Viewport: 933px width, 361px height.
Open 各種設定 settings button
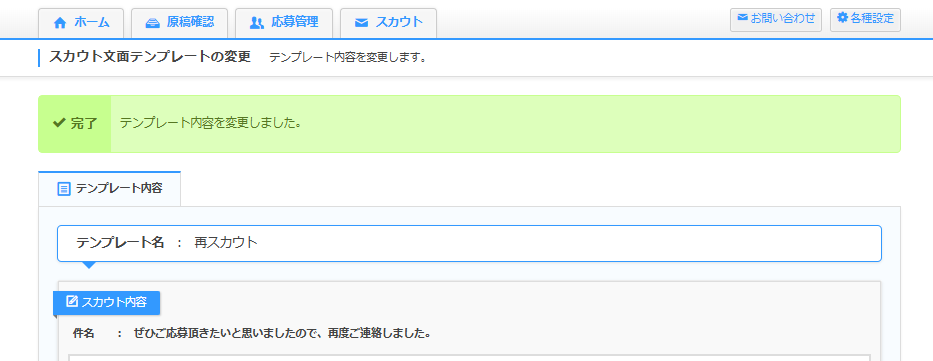[865, 19]
